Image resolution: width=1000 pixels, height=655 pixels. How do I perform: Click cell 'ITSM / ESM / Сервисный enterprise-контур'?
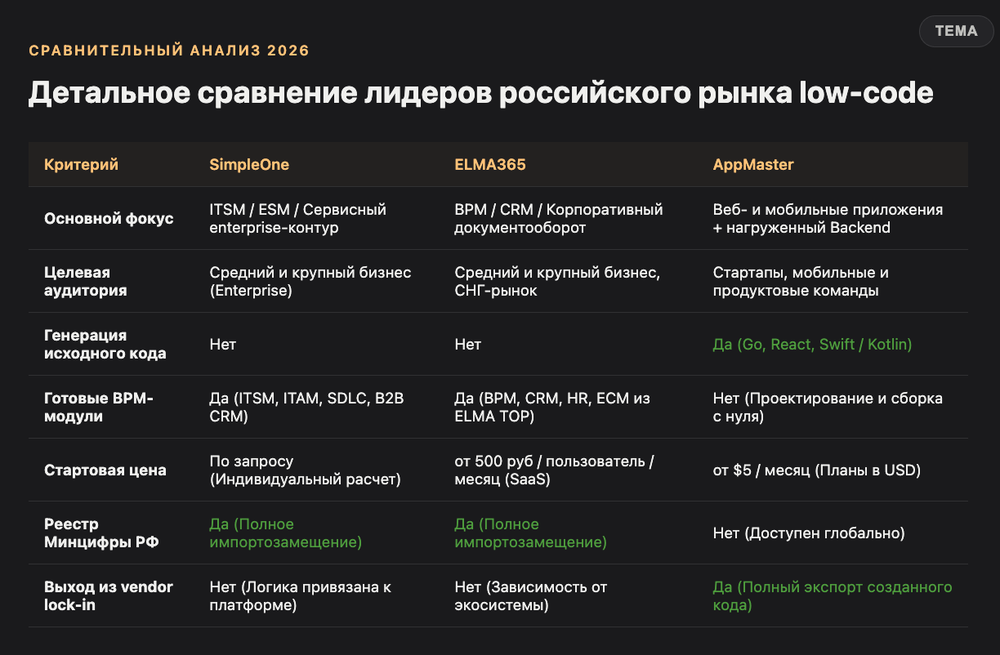coord(298,218)
